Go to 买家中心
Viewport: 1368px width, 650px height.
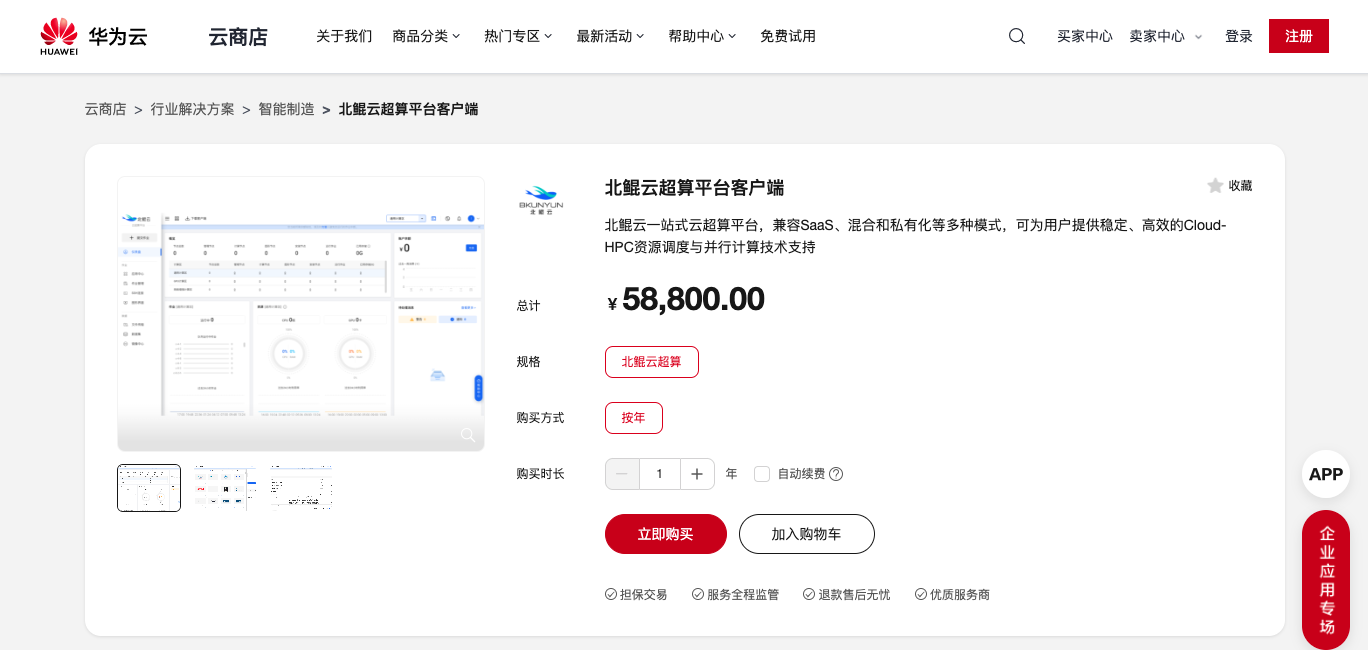(x=1085, y=36)
